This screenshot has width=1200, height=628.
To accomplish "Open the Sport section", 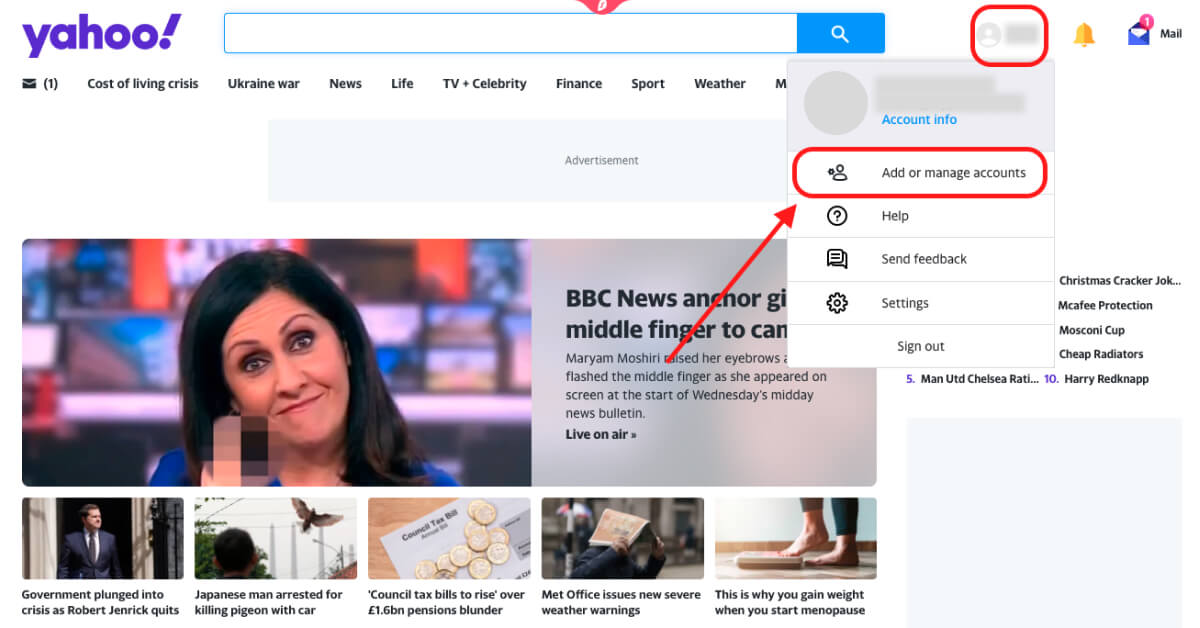I will [x=648, y=84].
